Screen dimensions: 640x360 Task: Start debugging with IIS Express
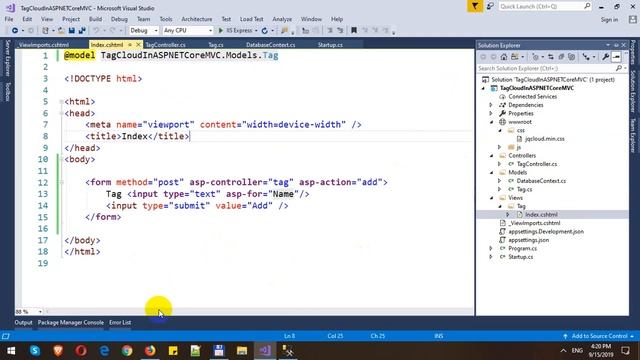click(x=235, y=31)
